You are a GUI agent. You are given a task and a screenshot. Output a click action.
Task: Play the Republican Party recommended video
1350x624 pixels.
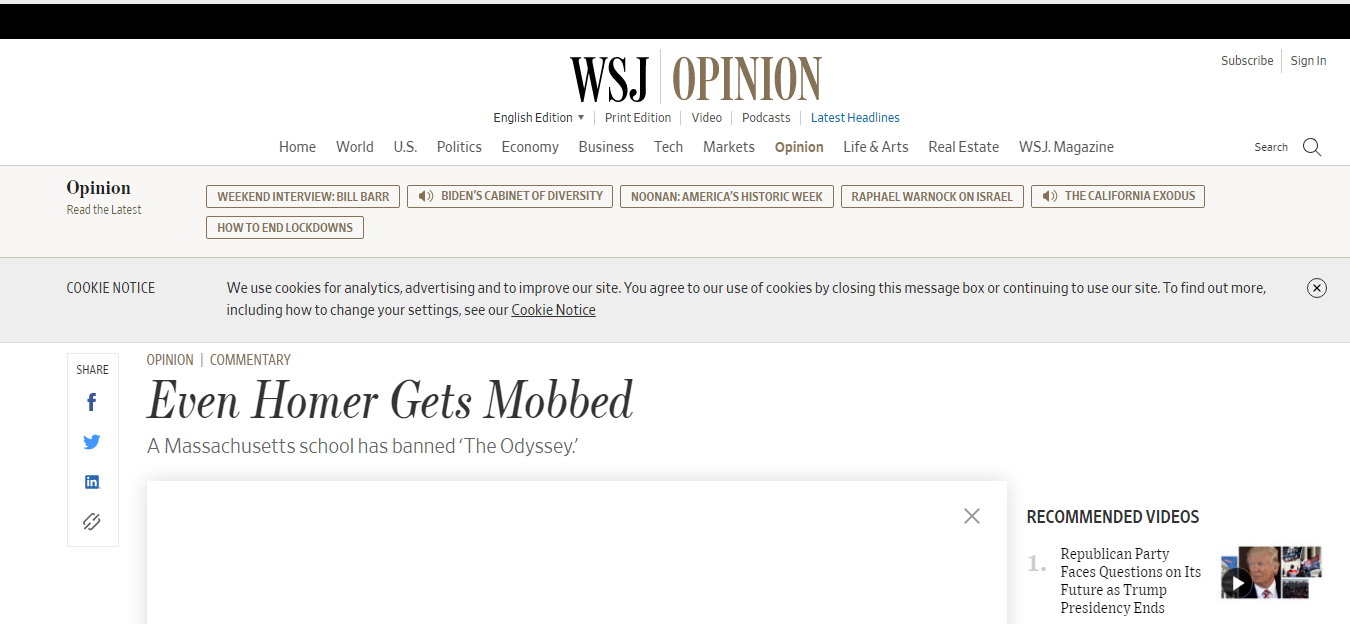click(1237, 582)
